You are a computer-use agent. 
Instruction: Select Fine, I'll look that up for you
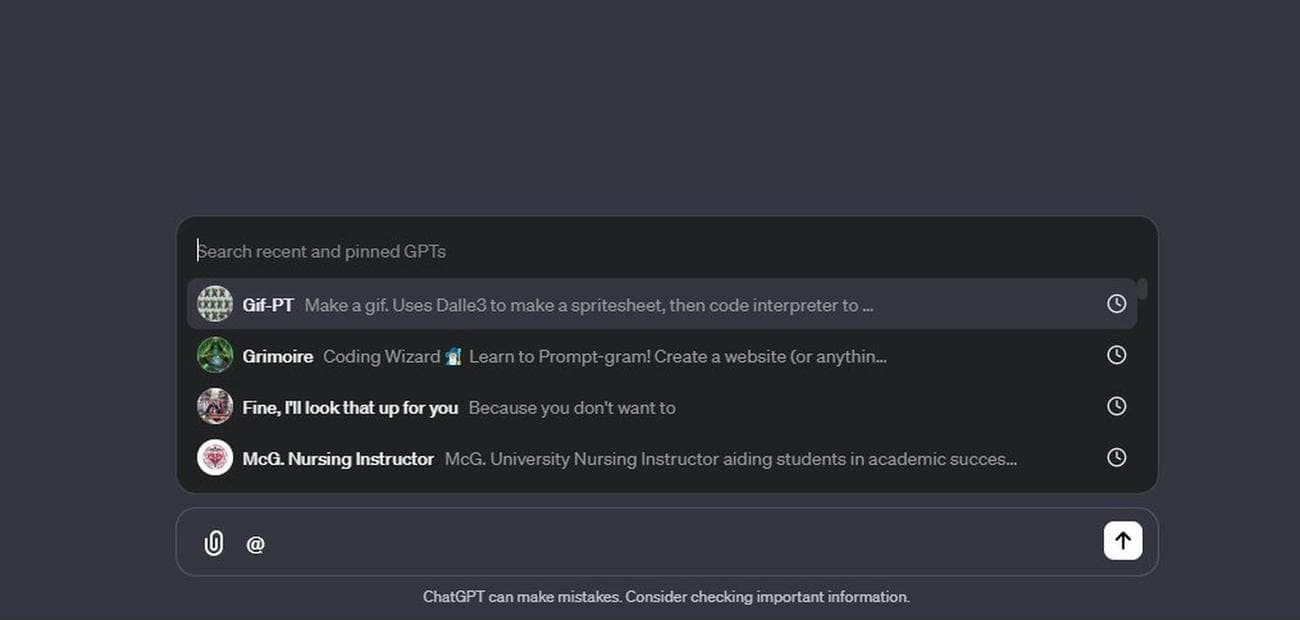[x=350, y=408]
